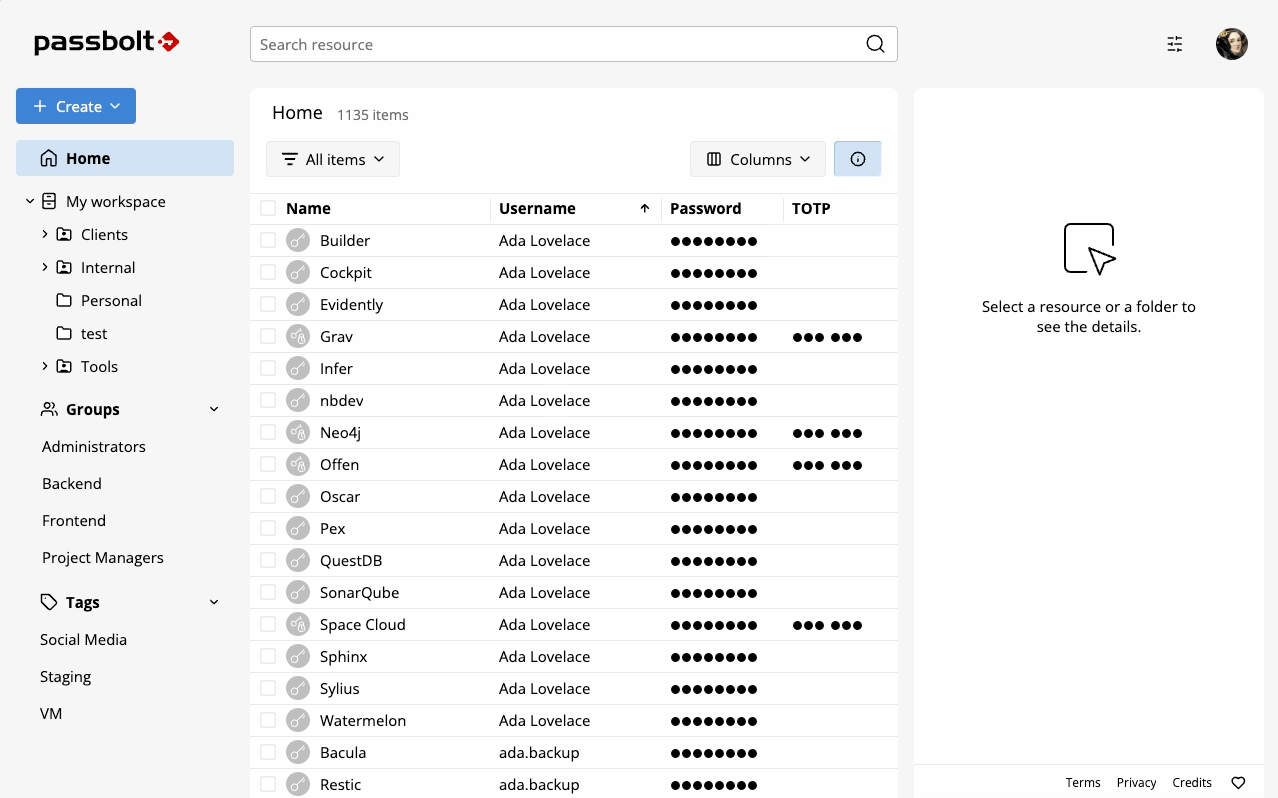1278x798 pixels.
Task: Collapse the Groups section chevron
Action: [x=214, y=409]
